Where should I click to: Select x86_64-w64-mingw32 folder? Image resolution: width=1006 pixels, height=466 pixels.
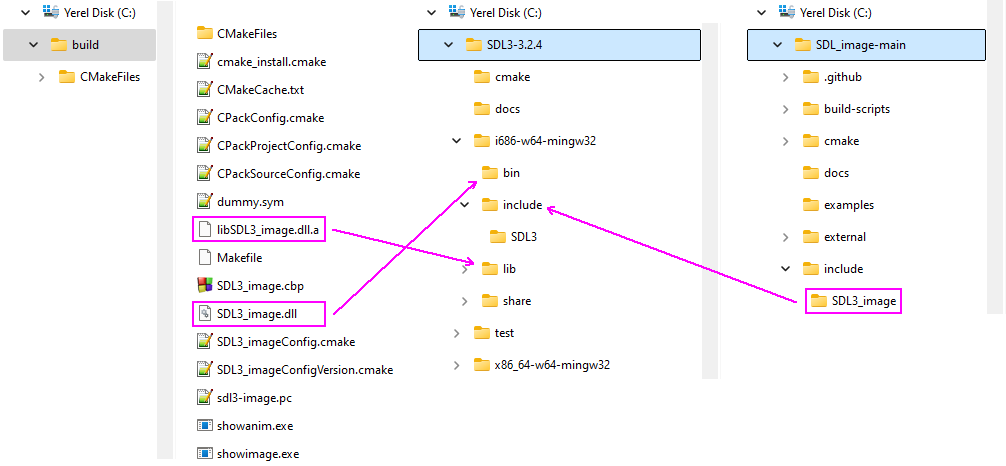point(541,365)
